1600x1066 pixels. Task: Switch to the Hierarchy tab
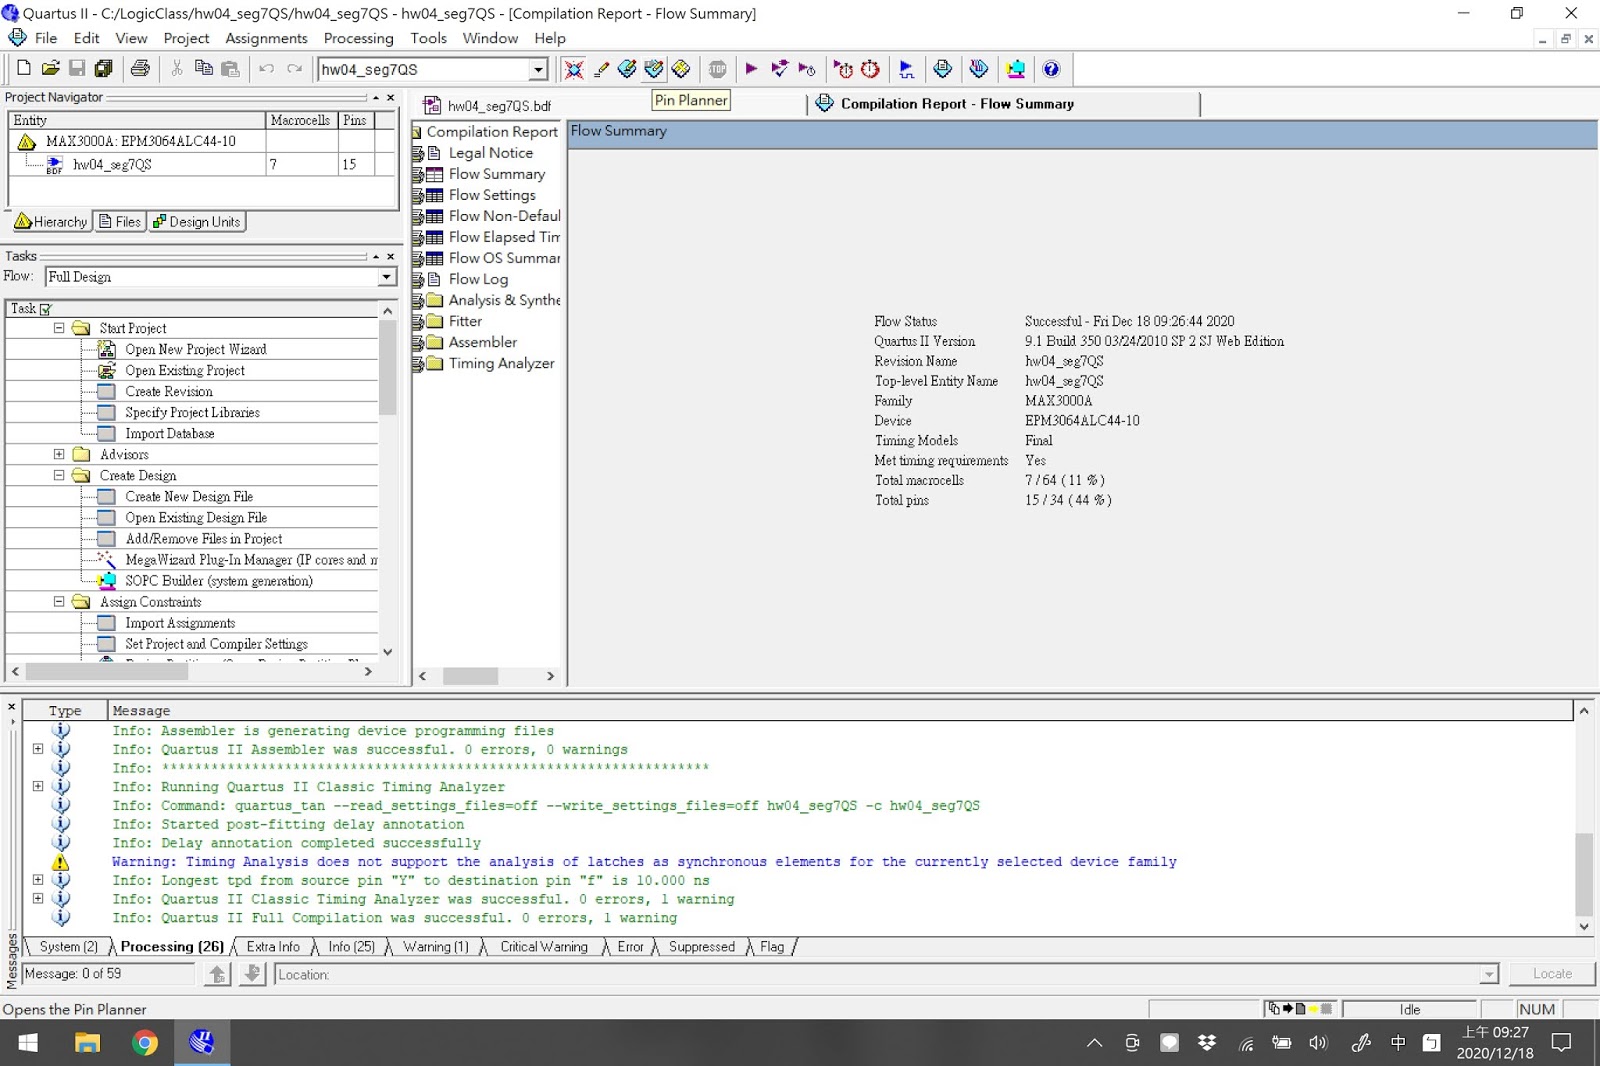[51, 222]
